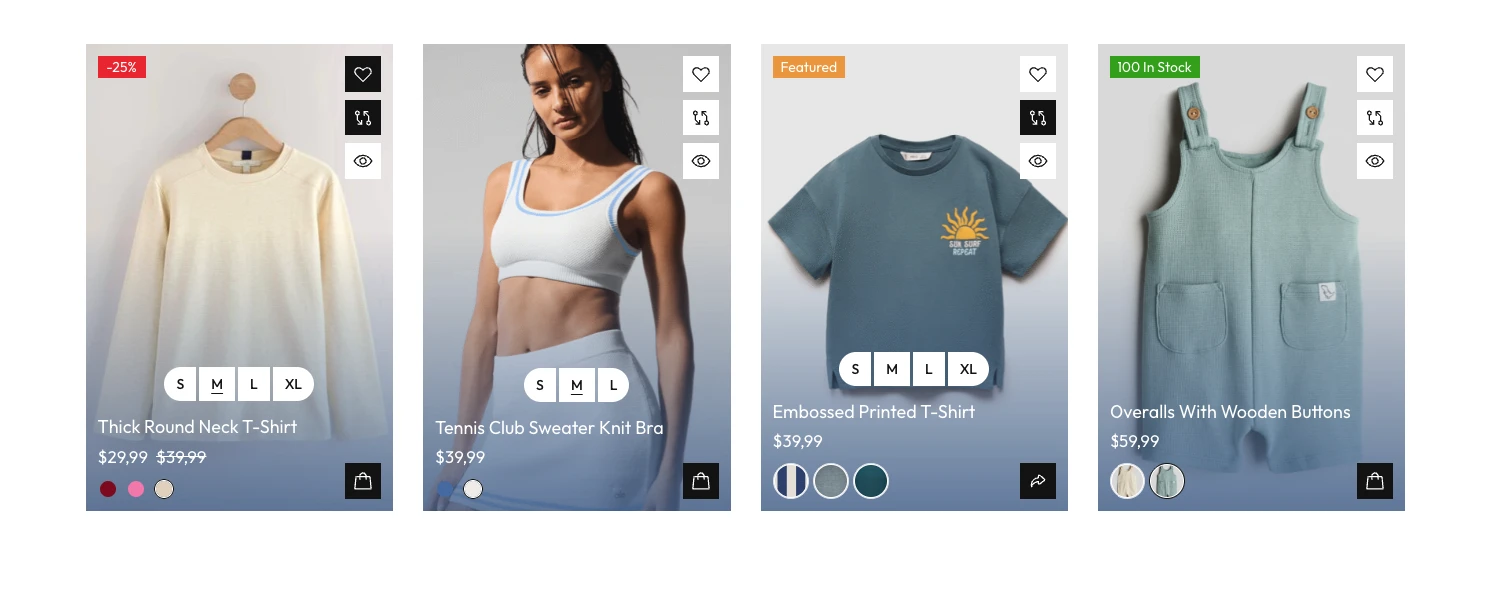Screen dimensions: 1509x595
Task: Open quick view for Tennis Club Sweater Knit Bra
Action: 701,161
